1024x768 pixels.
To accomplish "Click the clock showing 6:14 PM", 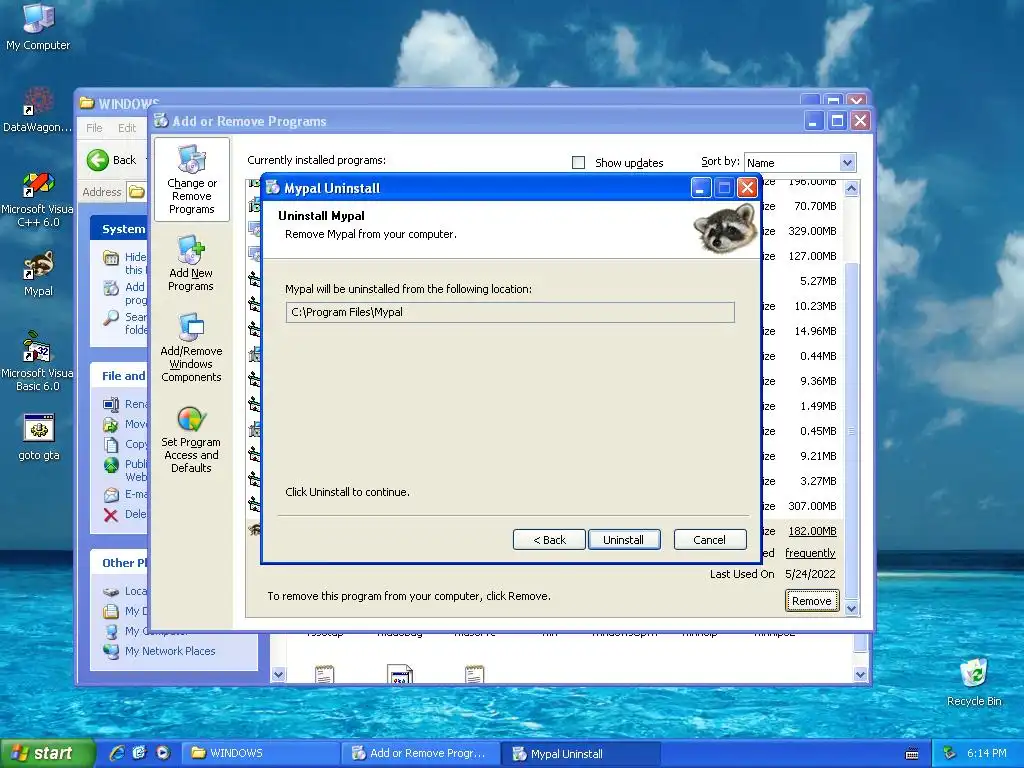I will (x=986, y=753).
